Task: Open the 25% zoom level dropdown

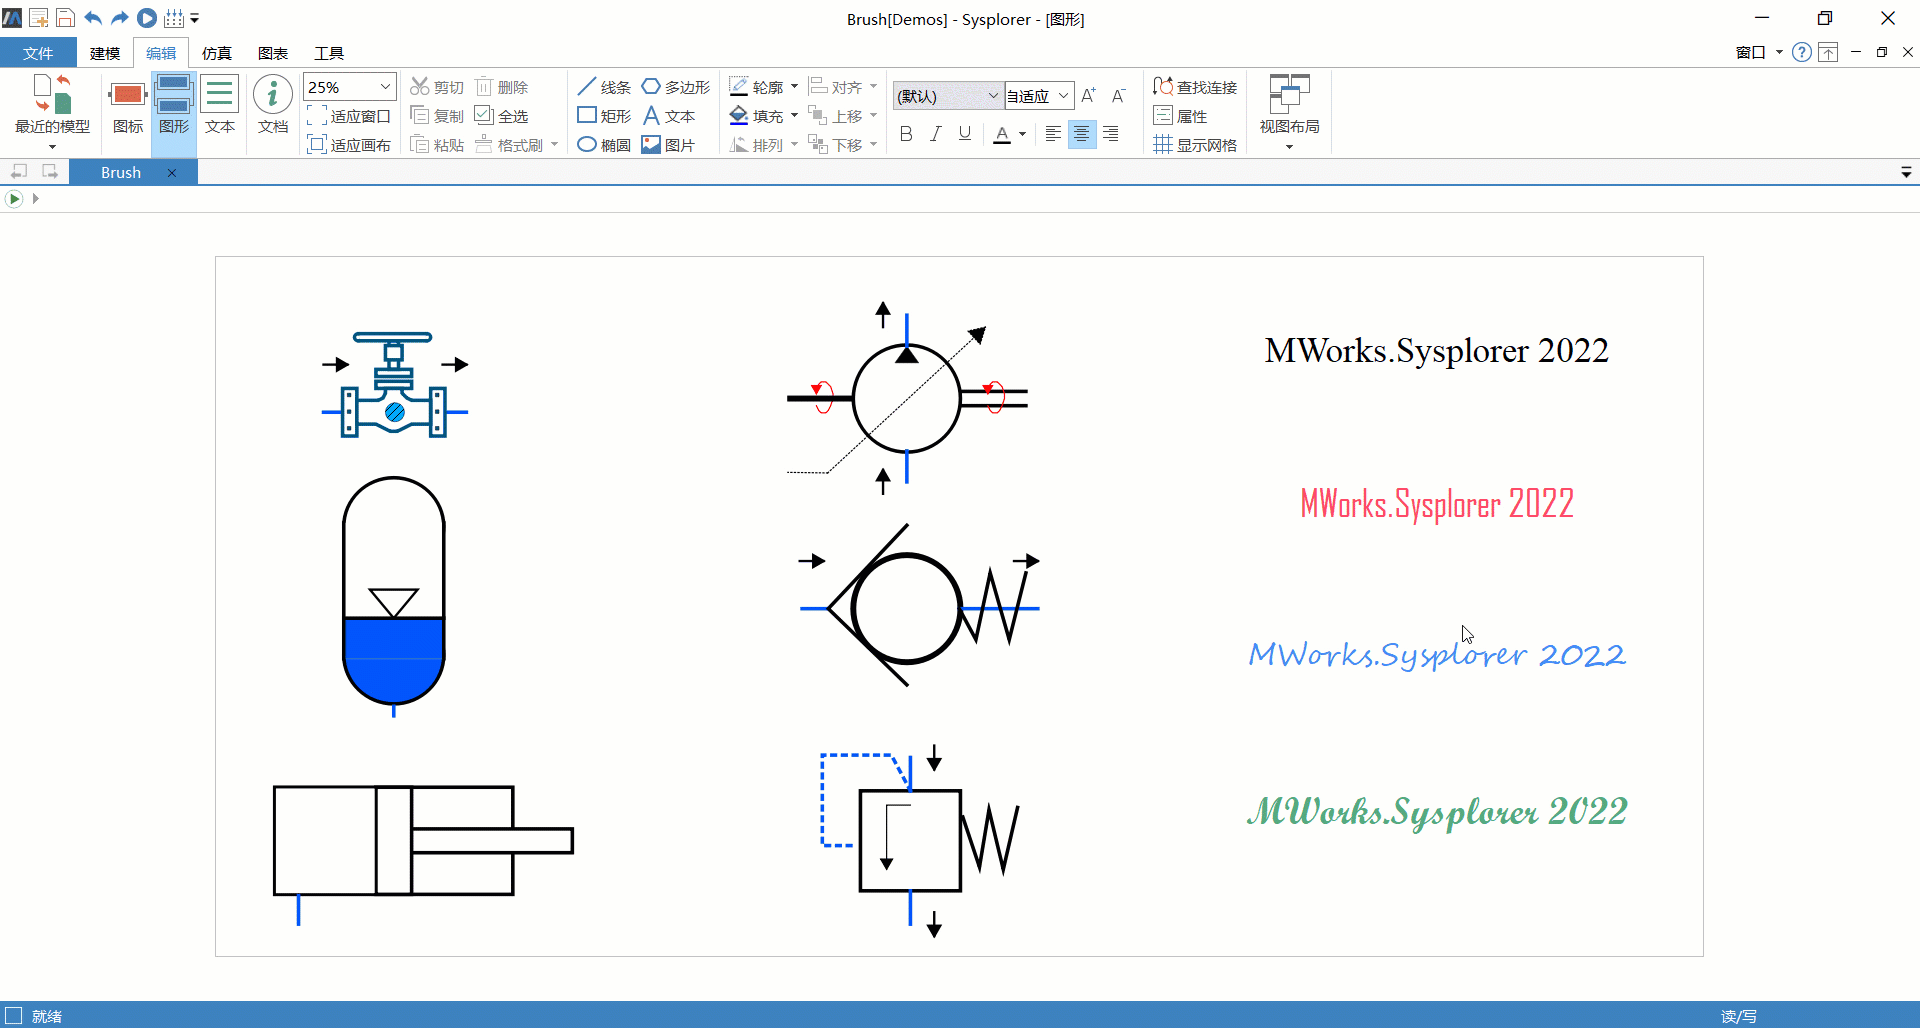Action: [385, 87]
